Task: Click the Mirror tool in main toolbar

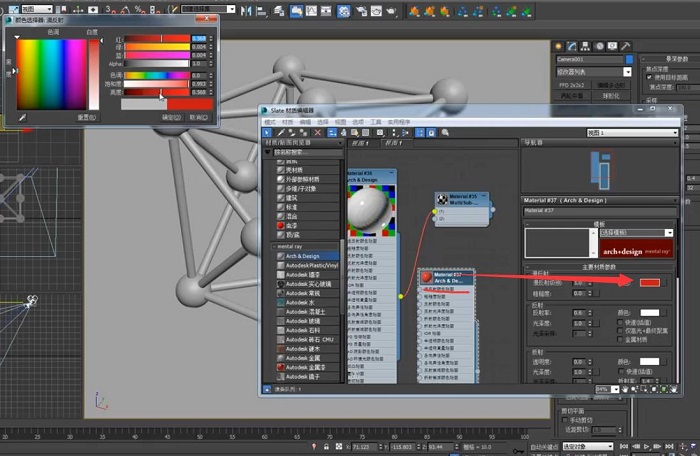Action: tap(246, 10)
